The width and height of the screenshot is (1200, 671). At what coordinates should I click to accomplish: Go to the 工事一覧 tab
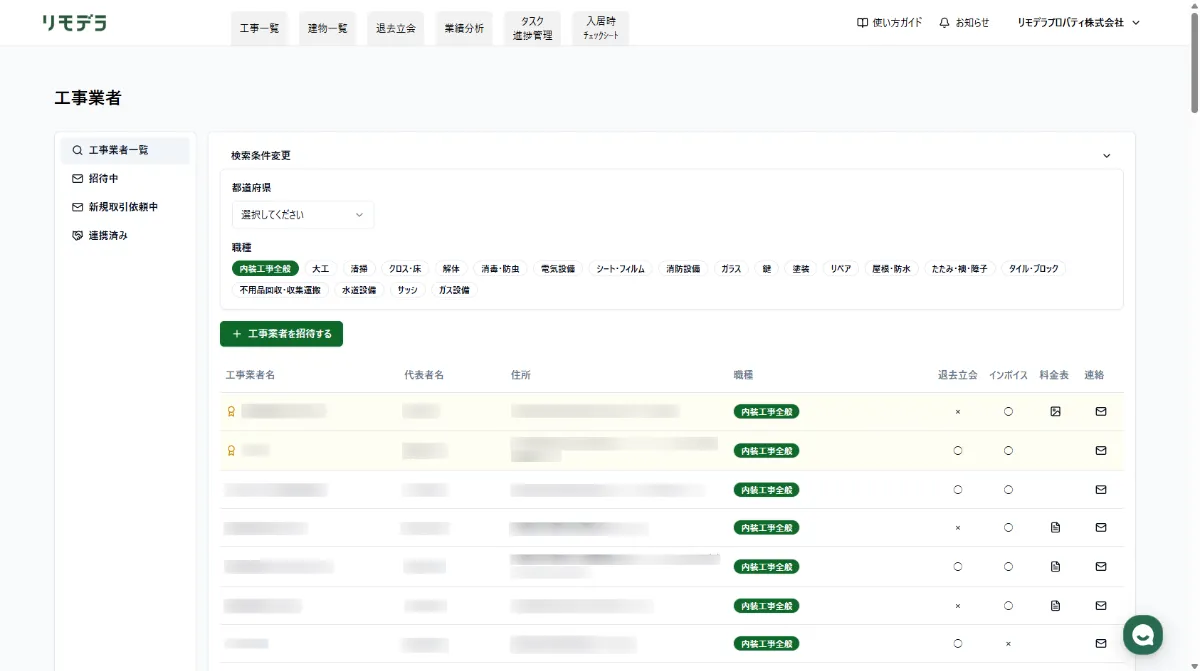[259, 28]
